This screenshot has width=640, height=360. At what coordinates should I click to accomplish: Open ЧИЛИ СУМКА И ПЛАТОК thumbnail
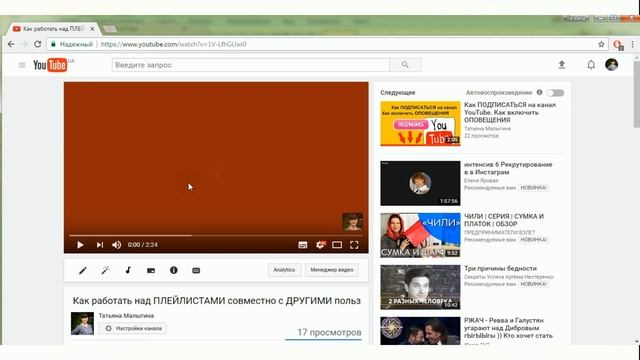(x=420, y=235)
